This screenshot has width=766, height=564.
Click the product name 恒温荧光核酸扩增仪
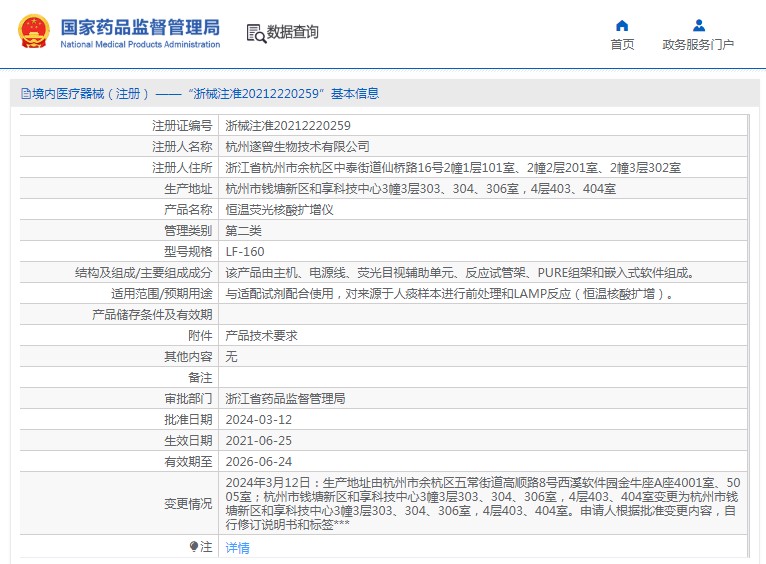(x=279, y=209)
